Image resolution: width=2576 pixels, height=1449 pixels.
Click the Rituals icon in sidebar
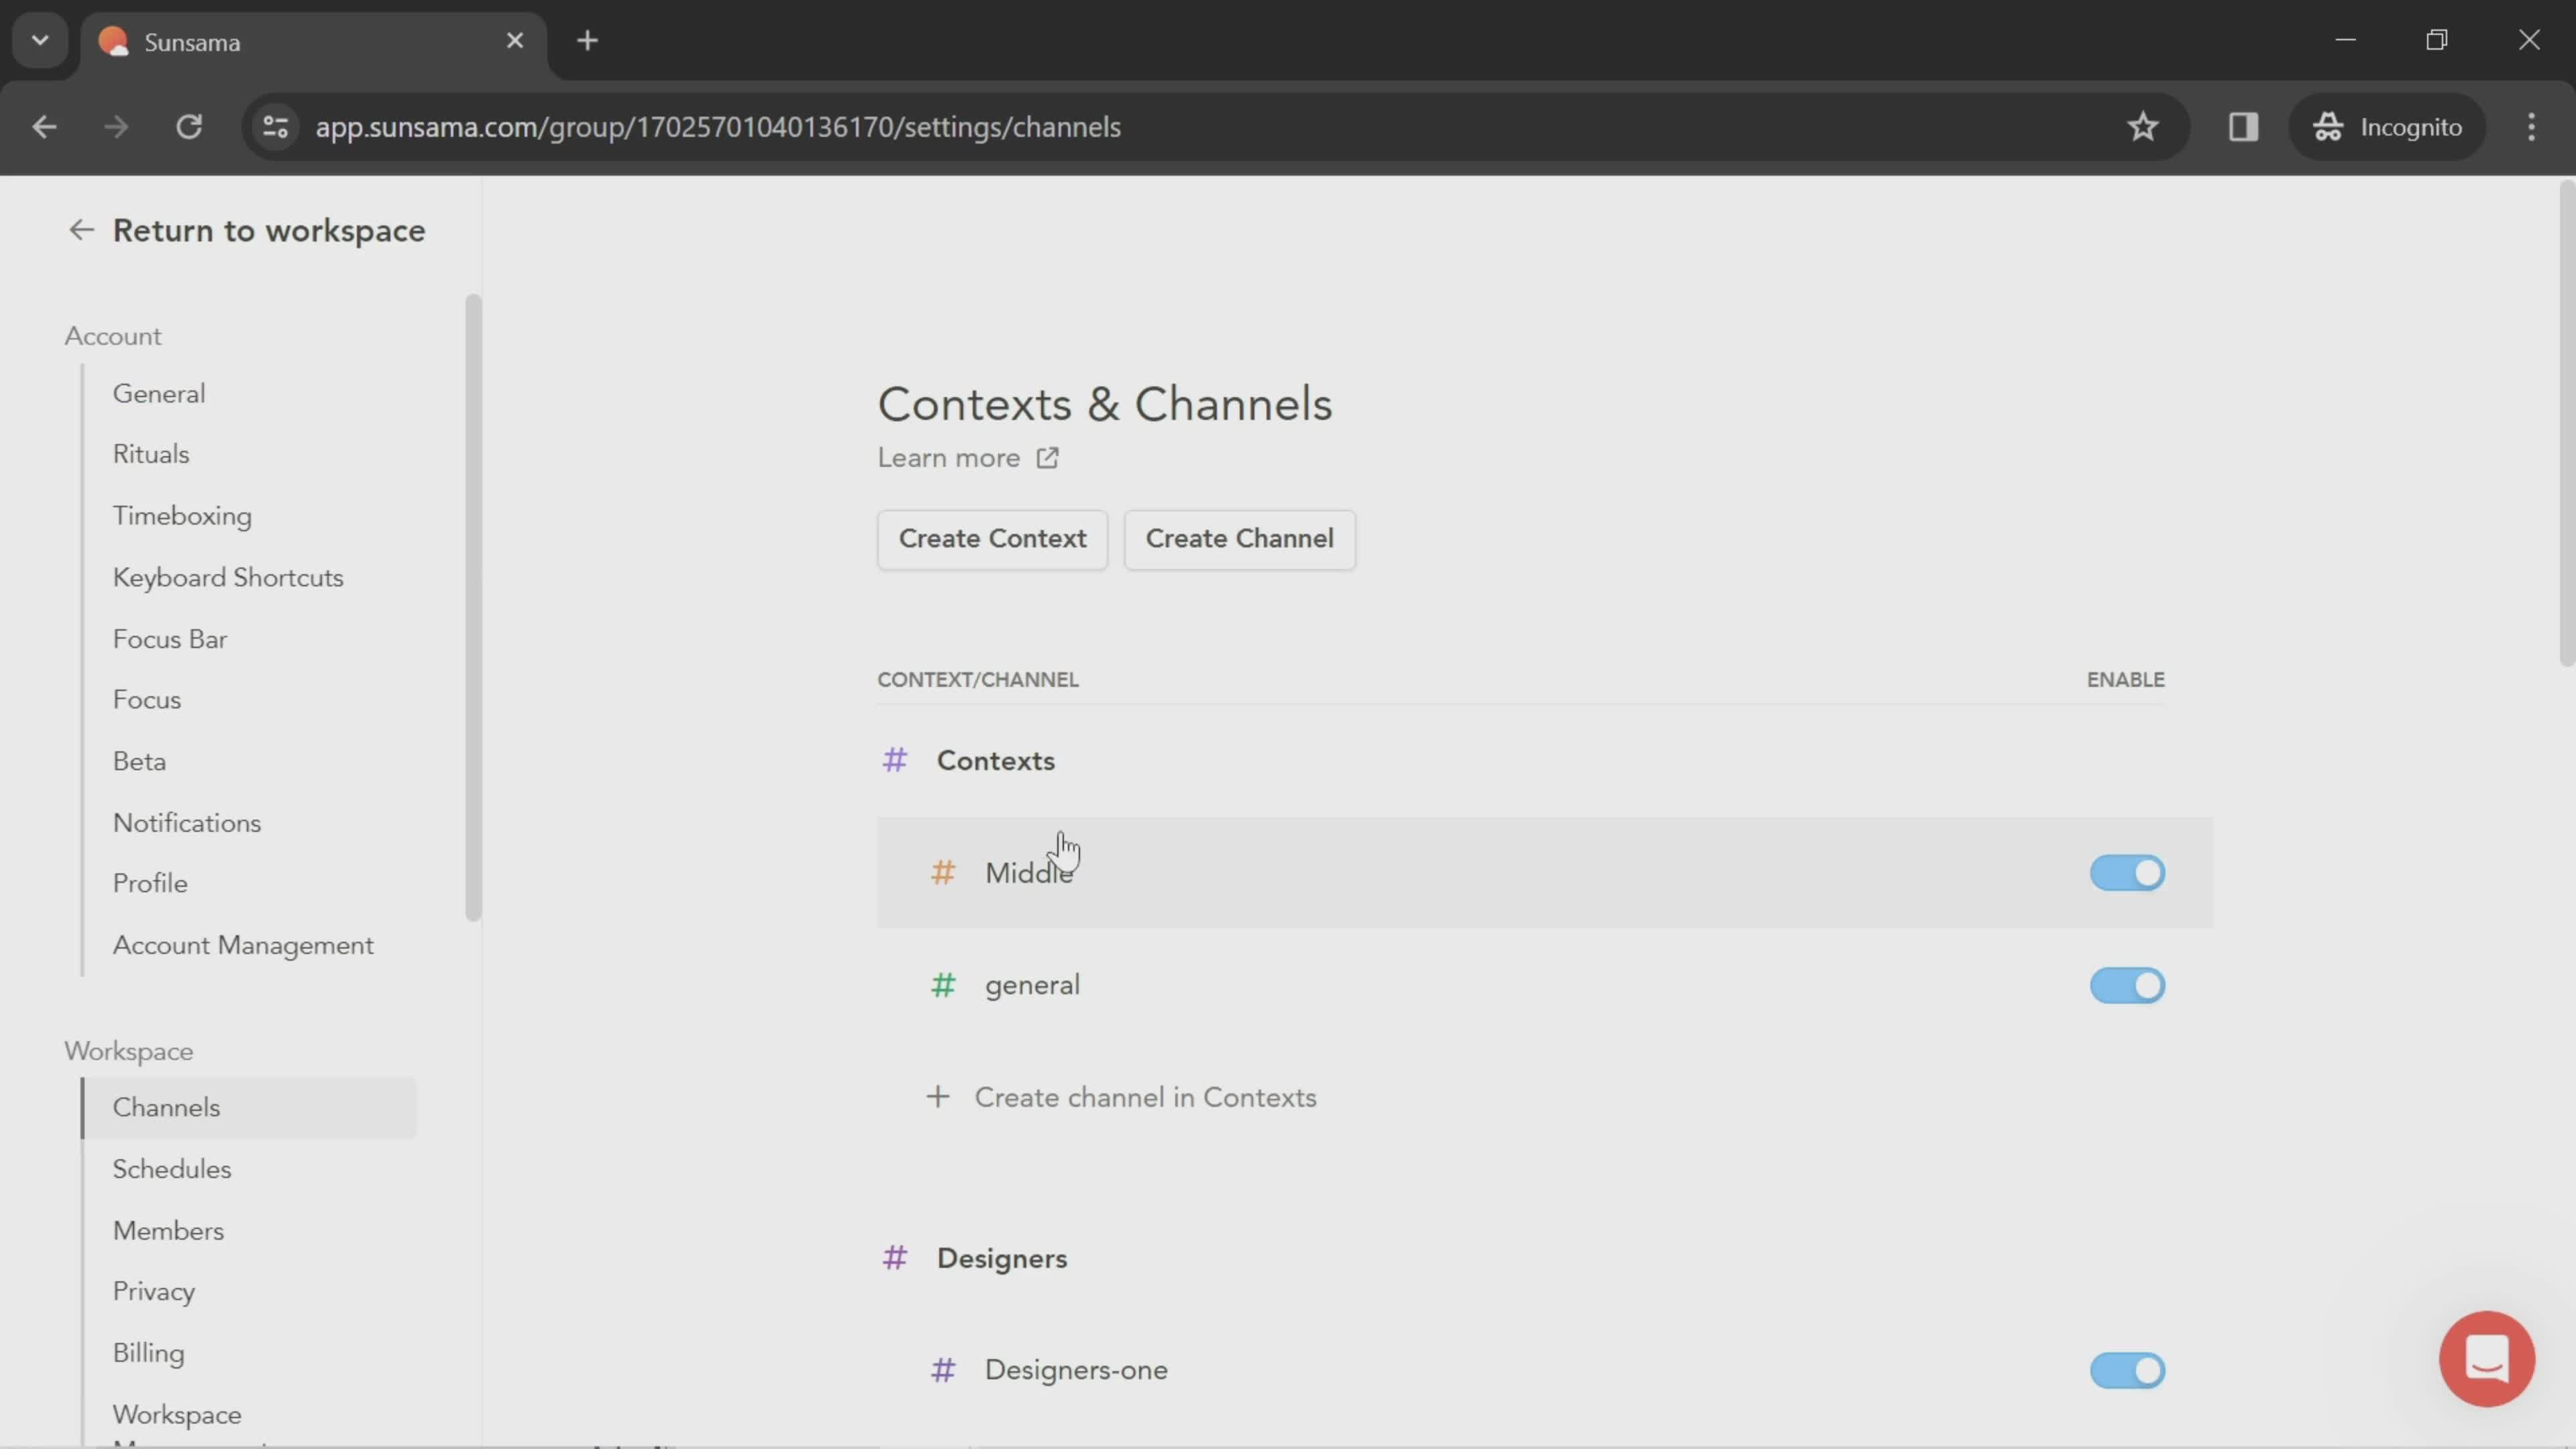(x=150, y=455)
